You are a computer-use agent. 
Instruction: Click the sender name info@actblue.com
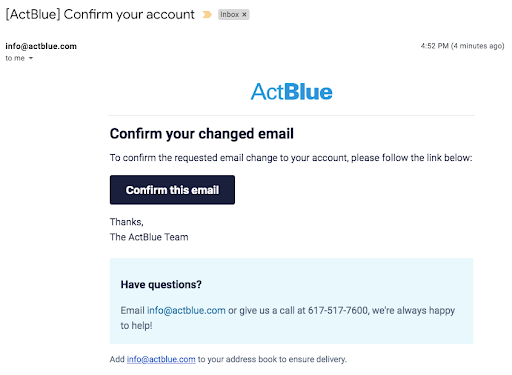[41, 46]
